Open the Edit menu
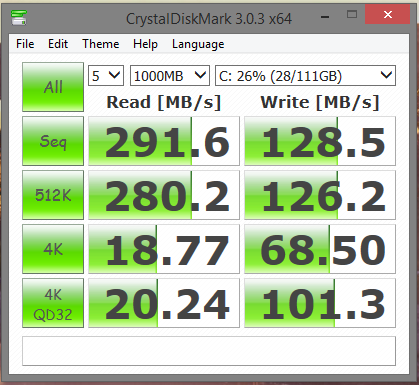The image size is (419, 385). [58, 44]
